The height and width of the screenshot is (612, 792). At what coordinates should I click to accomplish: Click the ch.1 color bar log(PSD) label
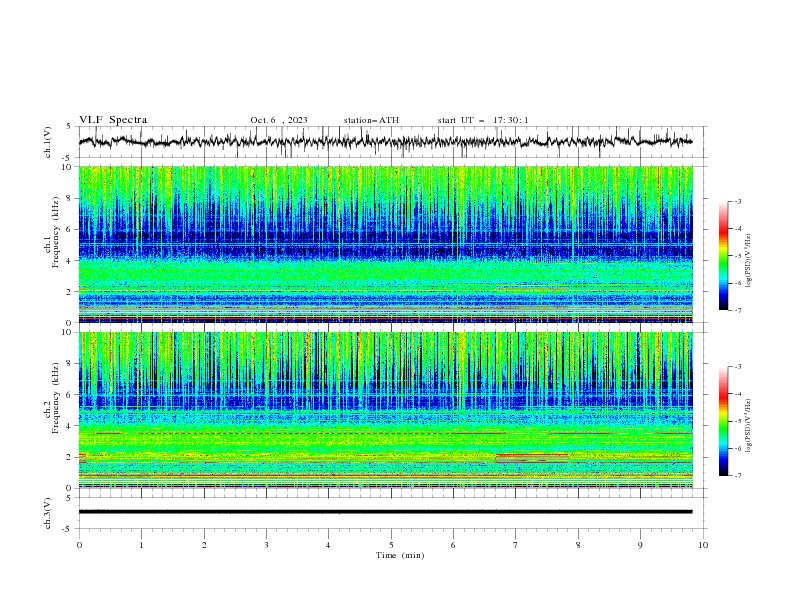tap(749, 261)
